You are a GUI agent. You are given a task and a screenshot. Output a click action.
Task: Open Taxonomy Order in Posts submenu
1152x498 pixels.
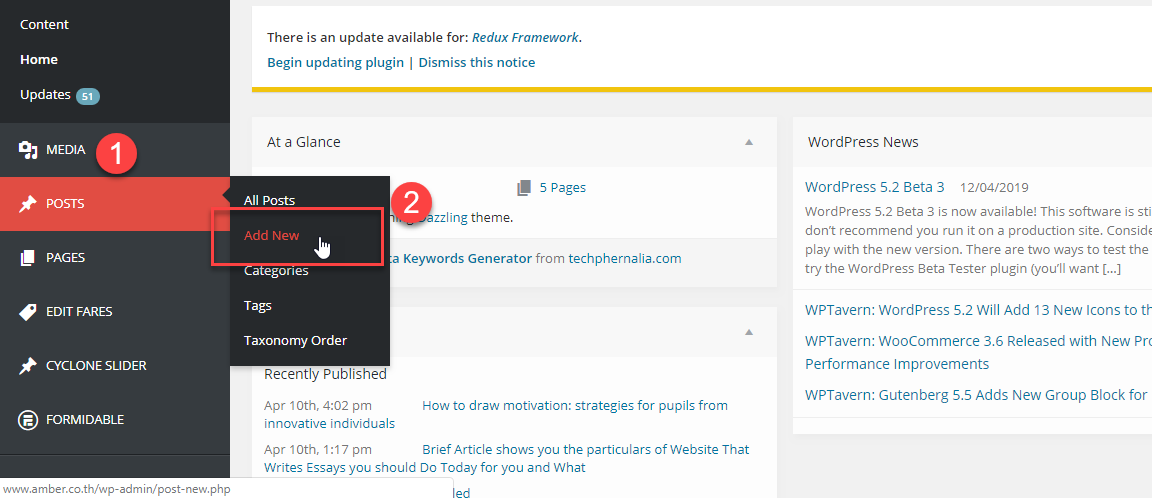(295, 341)
